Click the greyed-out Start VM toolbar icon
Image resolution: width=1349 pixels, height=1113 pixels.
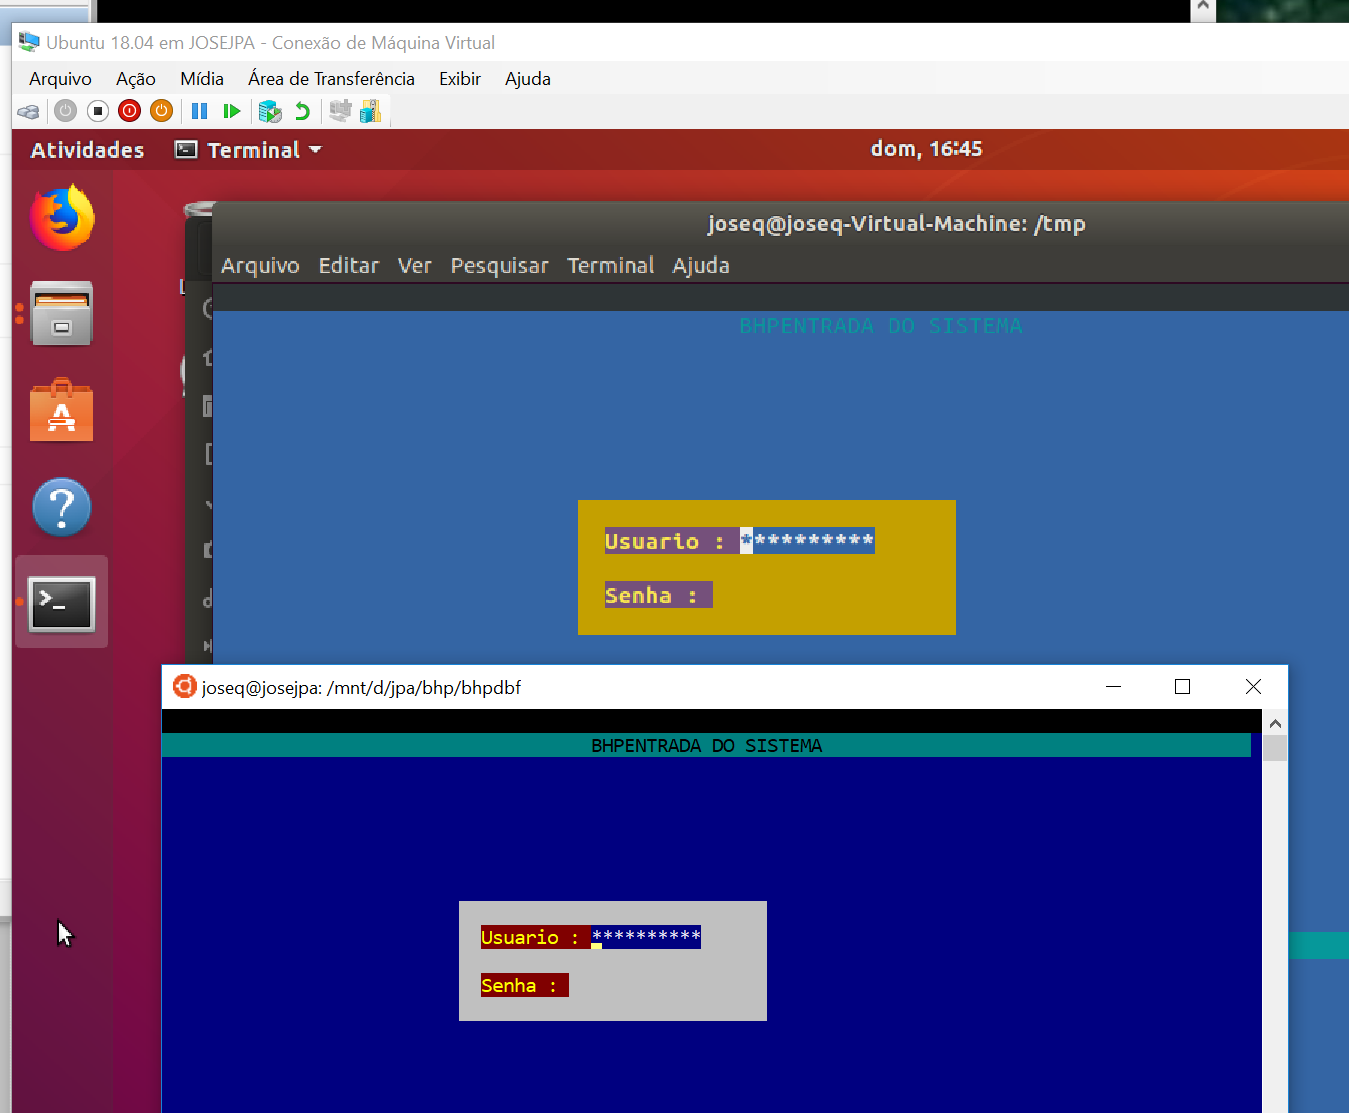coord(65,111)
